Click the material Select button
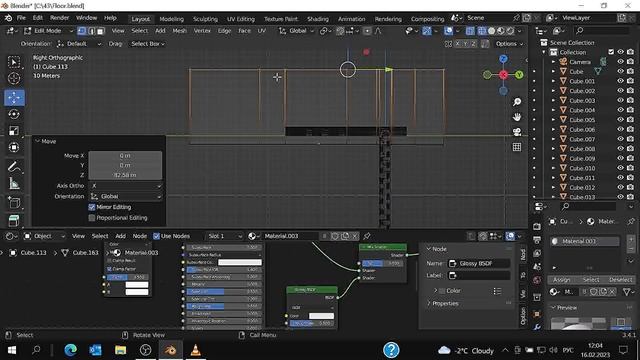Image resolution: width=640 pixels, height=360 pixels. 591,280
